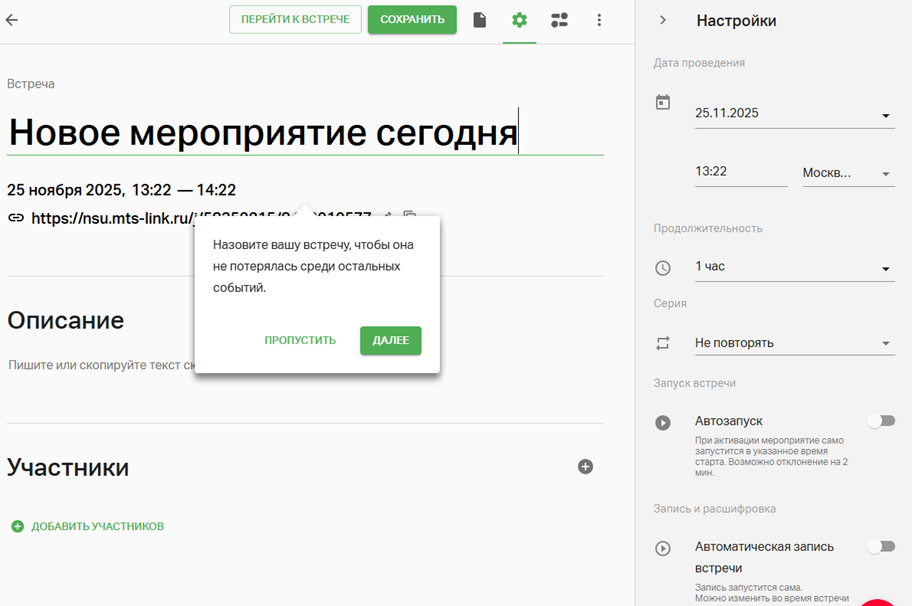The height and width of the screenshot is (606, 912).
Task: Click the round plus icon beside Участники
Action: [x=586, y=466]
